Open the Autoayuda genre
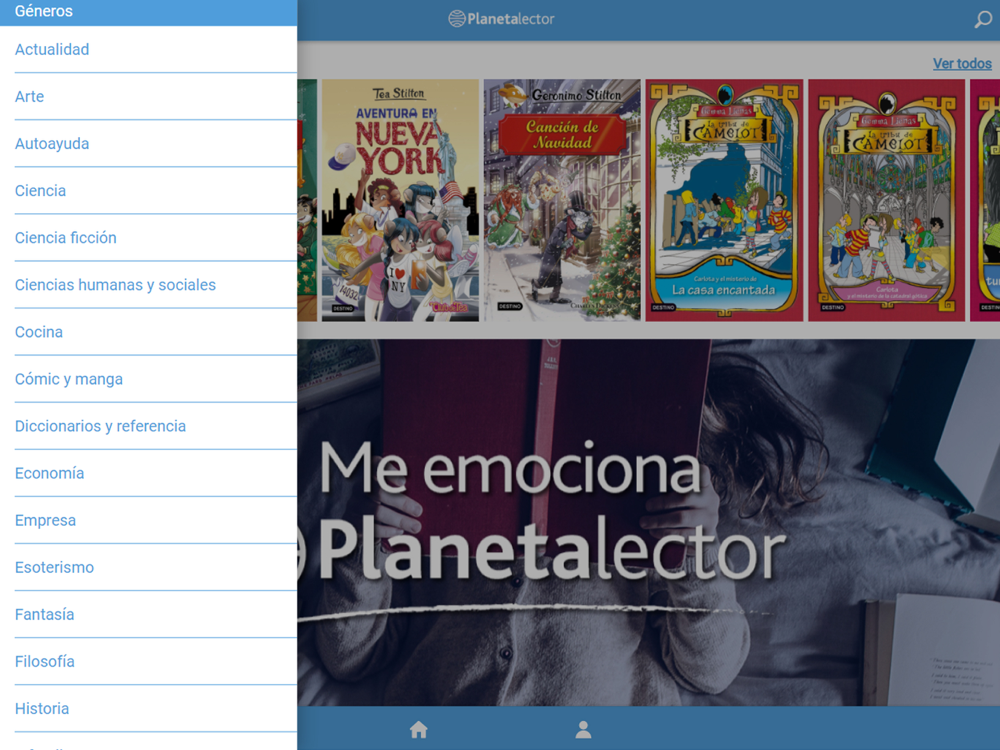The width and height of the screenshot is (1000, 750). 149,143
